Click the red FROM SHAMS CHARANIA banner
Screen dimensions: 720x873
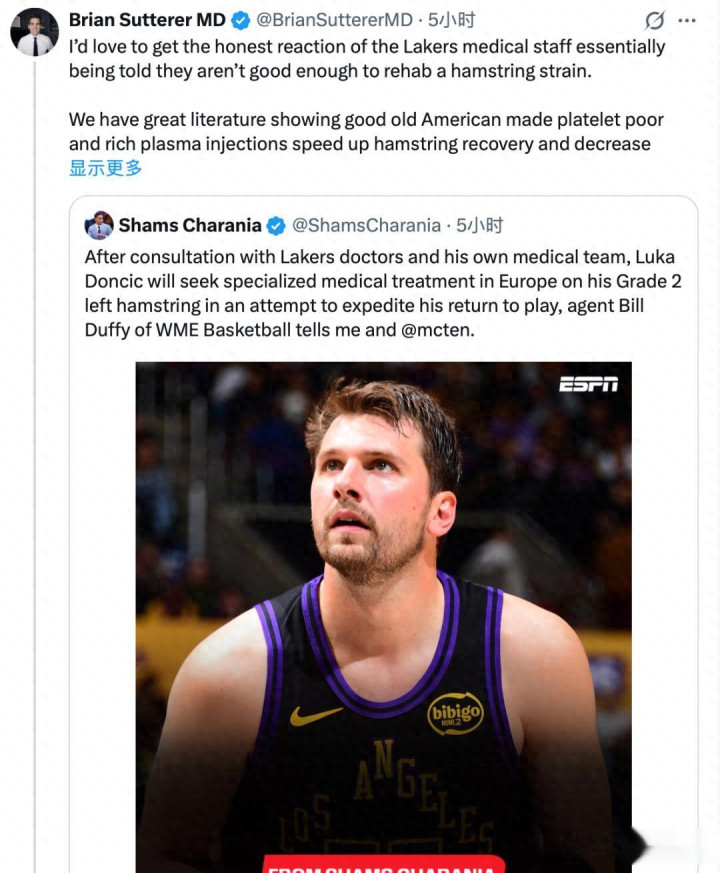coord(383,865)
